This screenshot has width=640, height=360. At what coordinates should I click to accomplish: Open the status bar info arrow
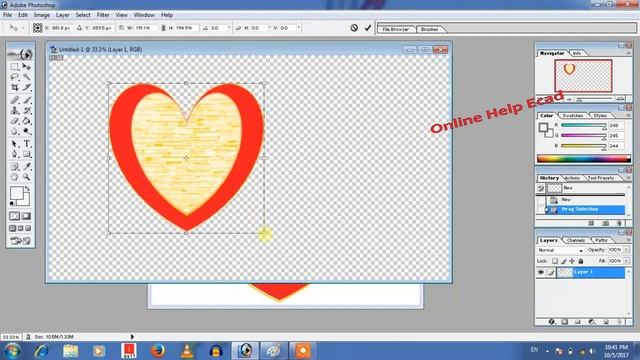click(132, 337)
